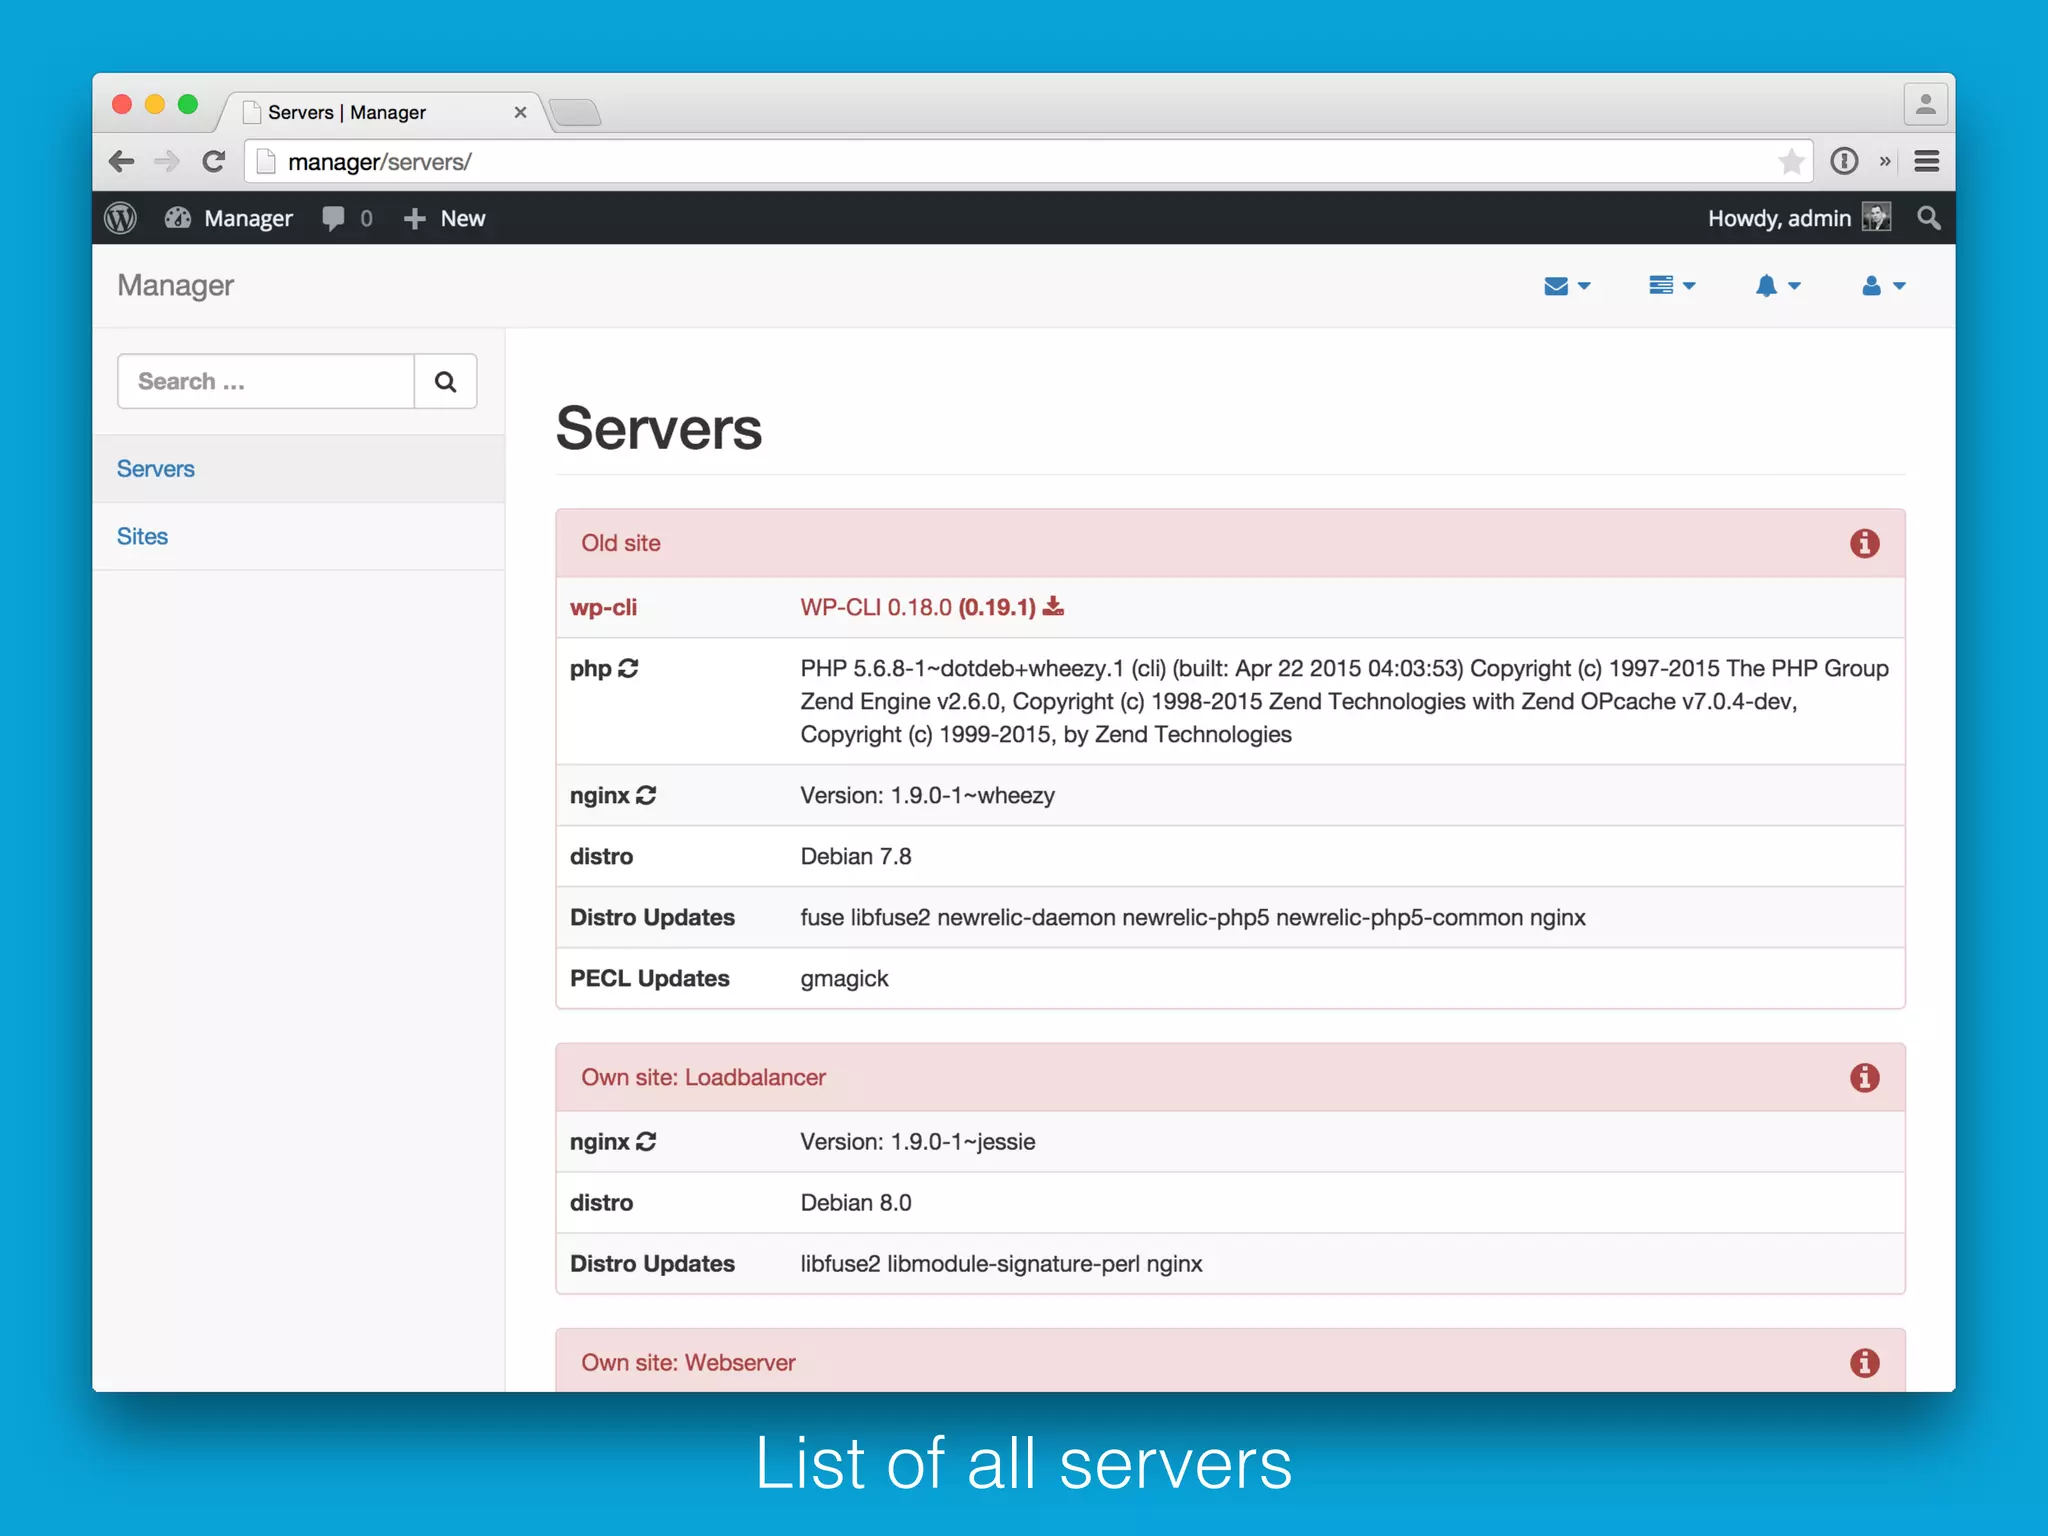This screenshot has height=1536, width=2048.
Task: Click the Debian 7.8 distro value
Action: point(856,856)
